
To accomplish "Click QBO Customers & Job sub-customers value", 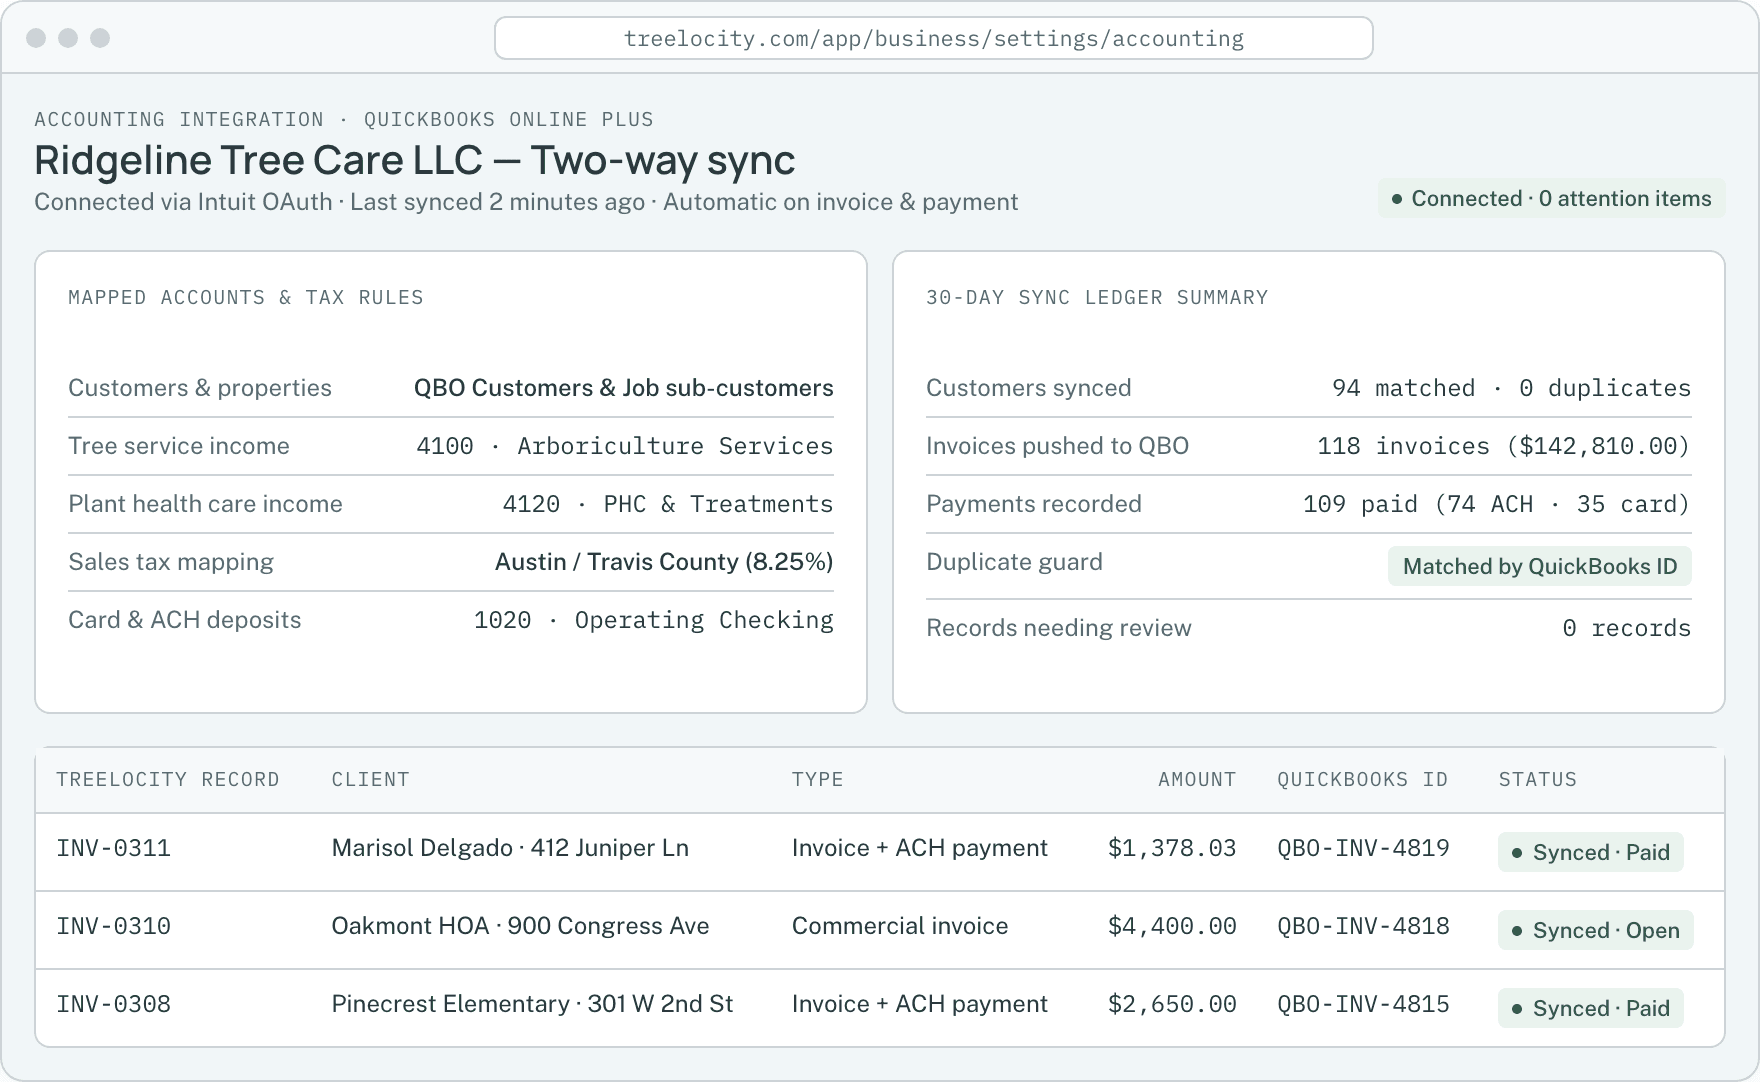I will (624, 388).
